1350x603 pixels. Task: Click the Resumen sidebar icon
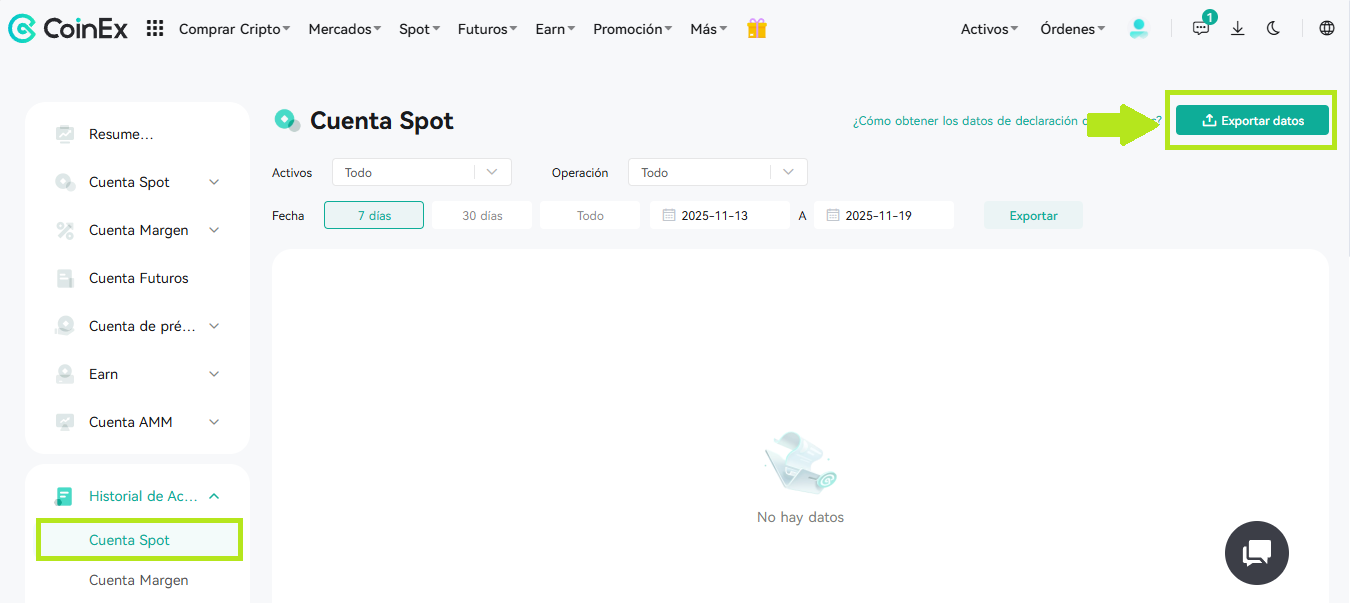tap(65, 134)
